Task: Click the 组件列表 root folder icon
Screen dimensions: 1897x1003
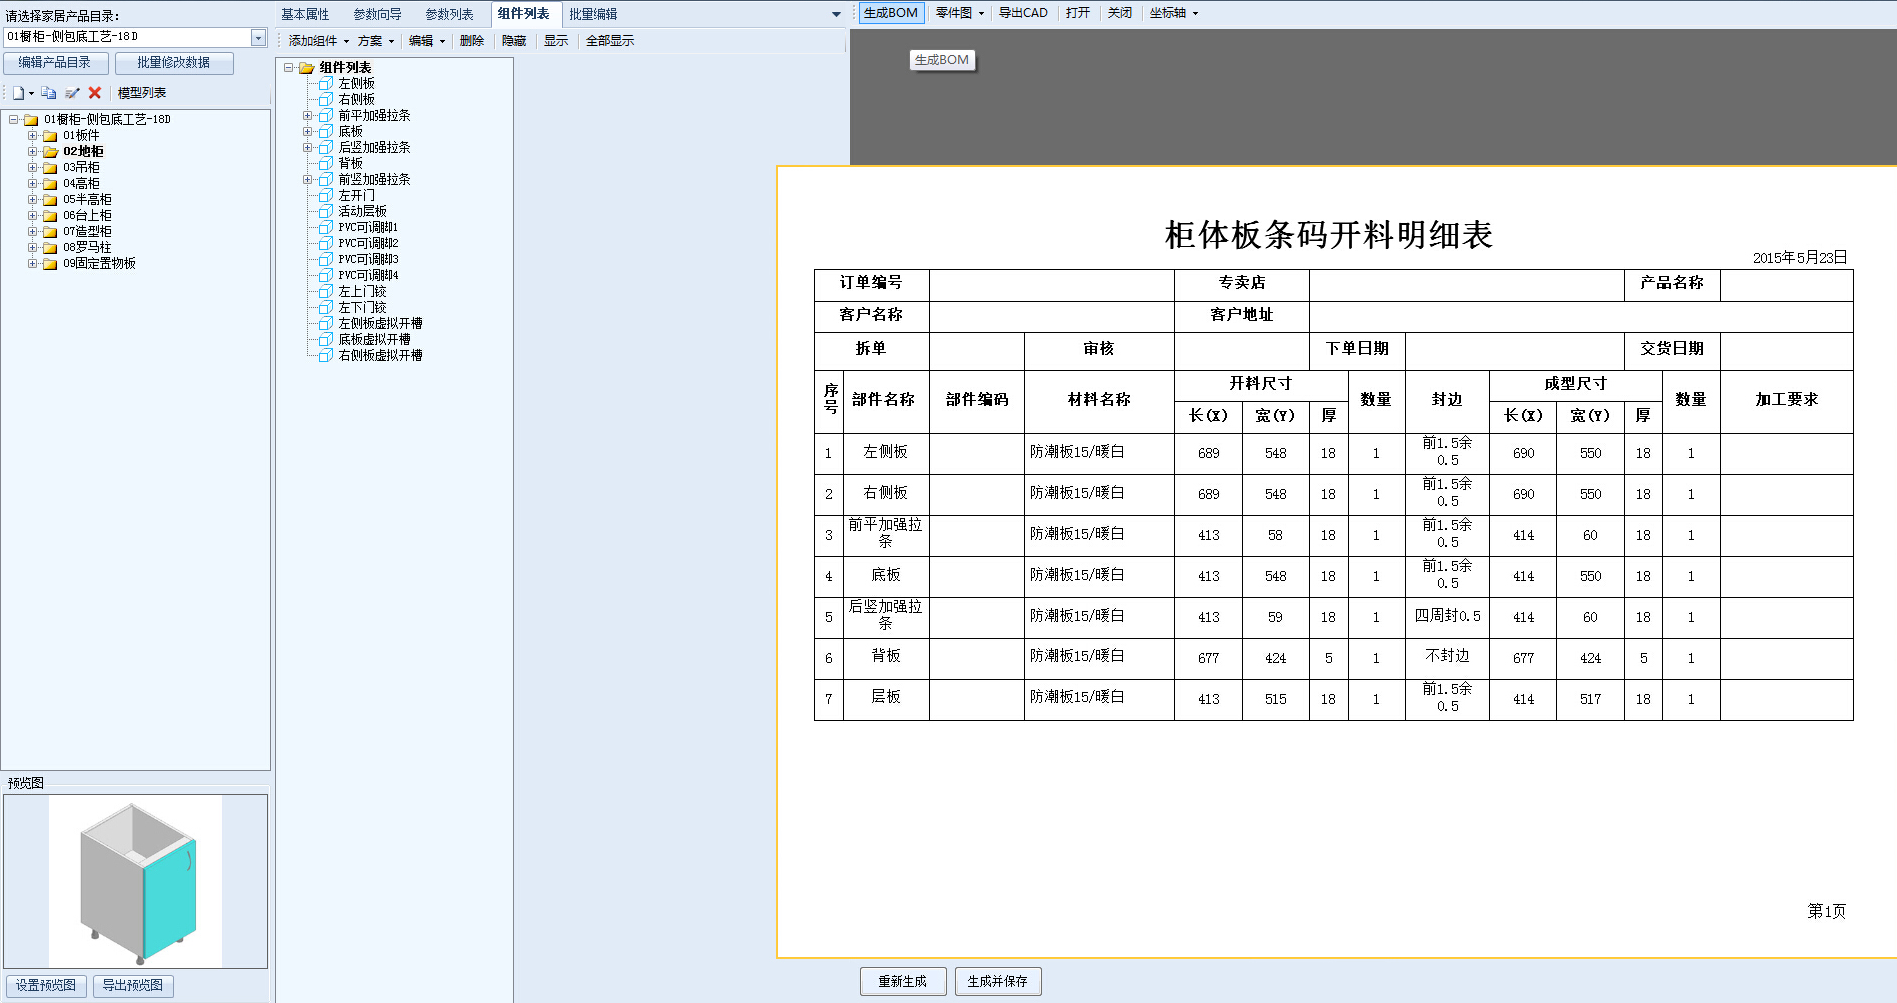Action: (307, 68)
